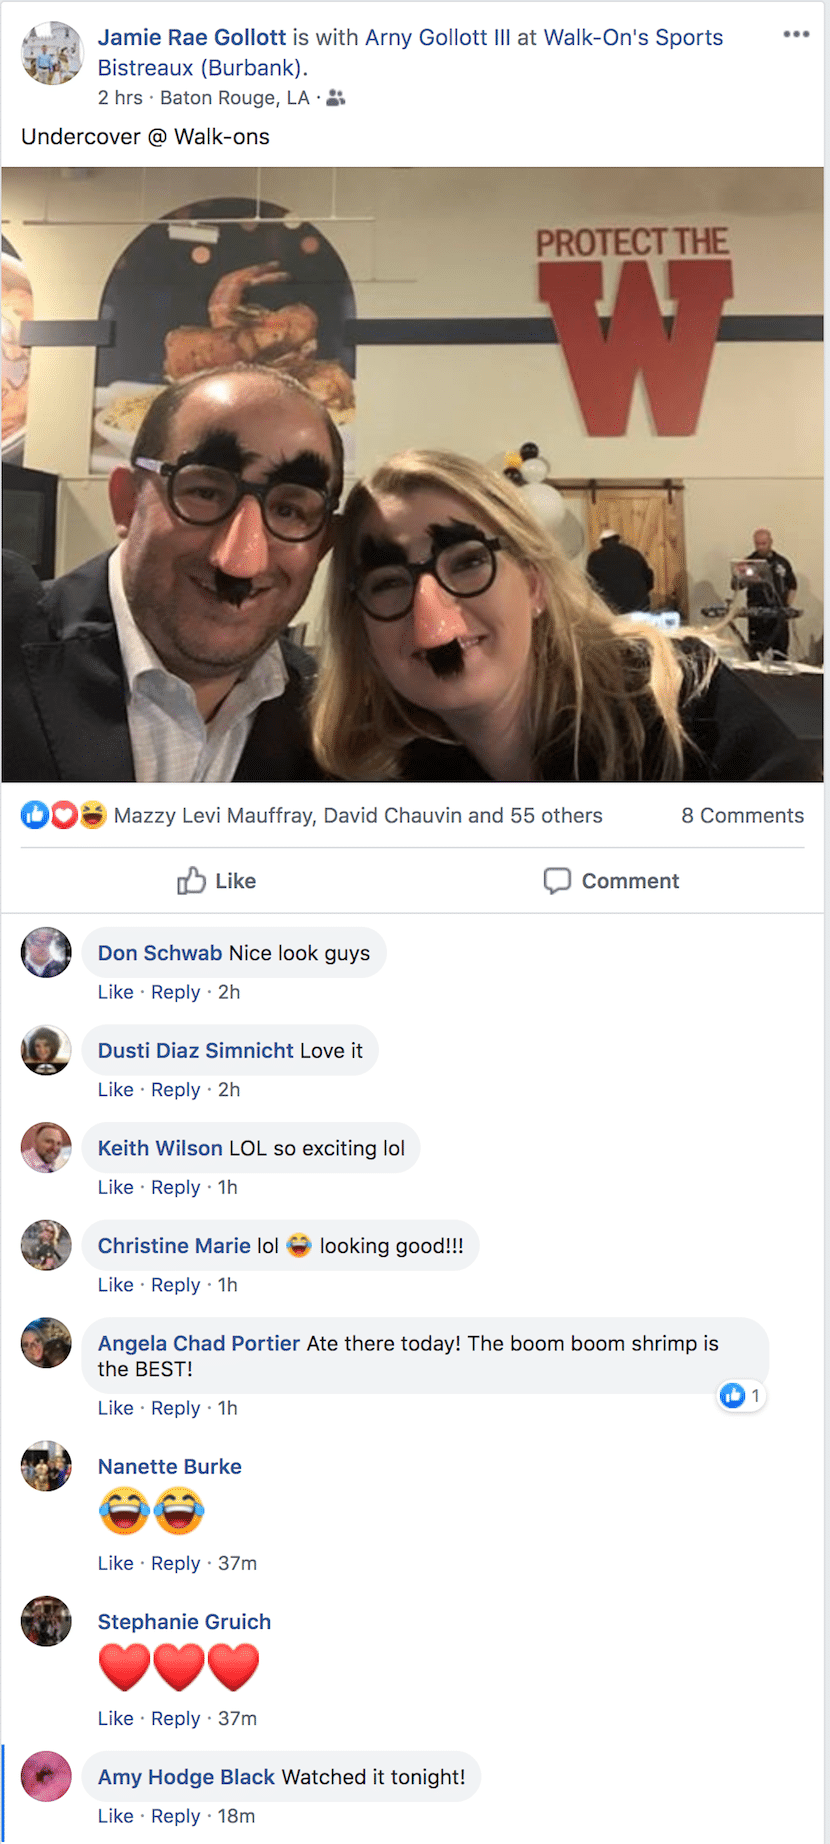830x1844 pixels.
Task: Like Dusti Diaz Simnicht's comment
Action: pyautogui.click(x=115, y=1089)
